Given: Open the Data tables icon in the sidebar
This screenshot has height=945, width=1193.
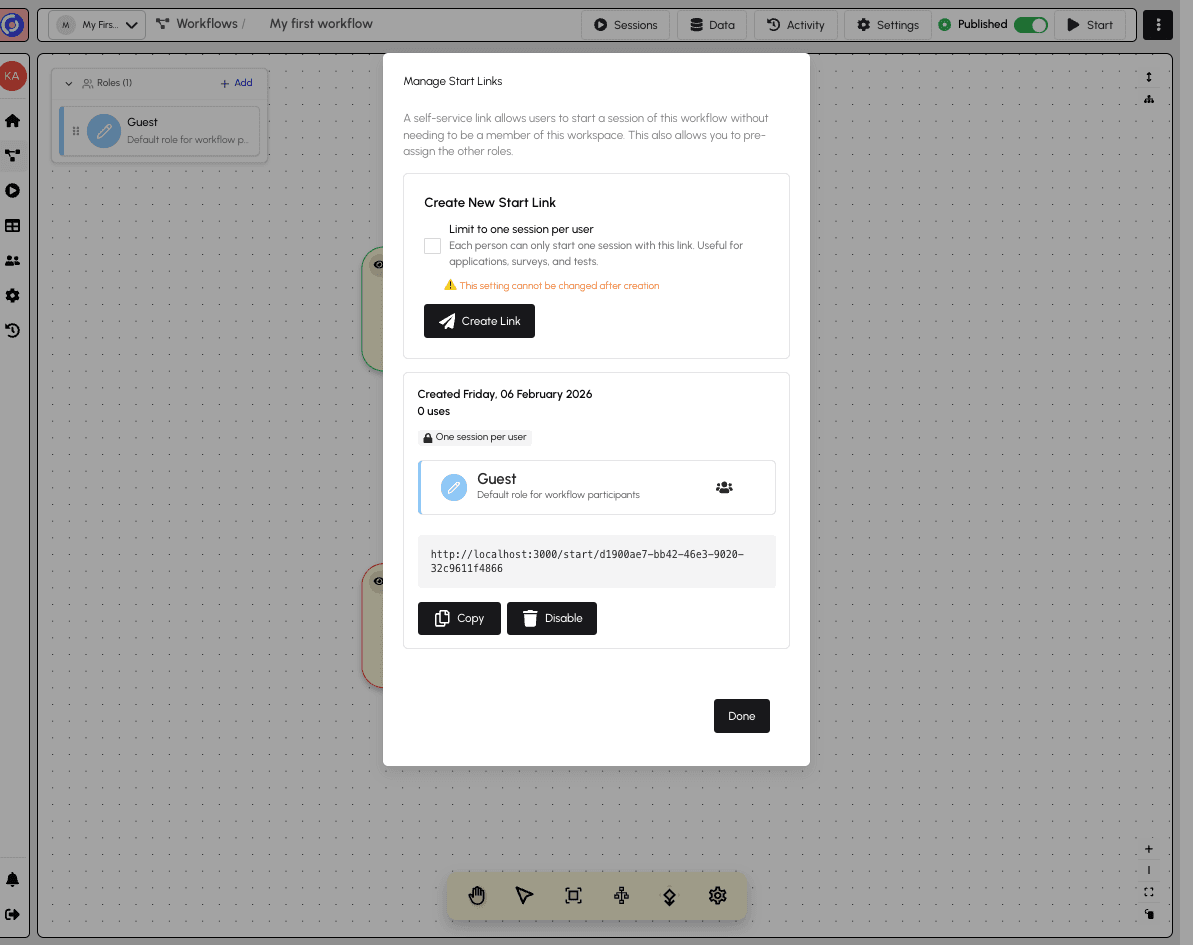Looking at the screenshot, I should point(13,226).
